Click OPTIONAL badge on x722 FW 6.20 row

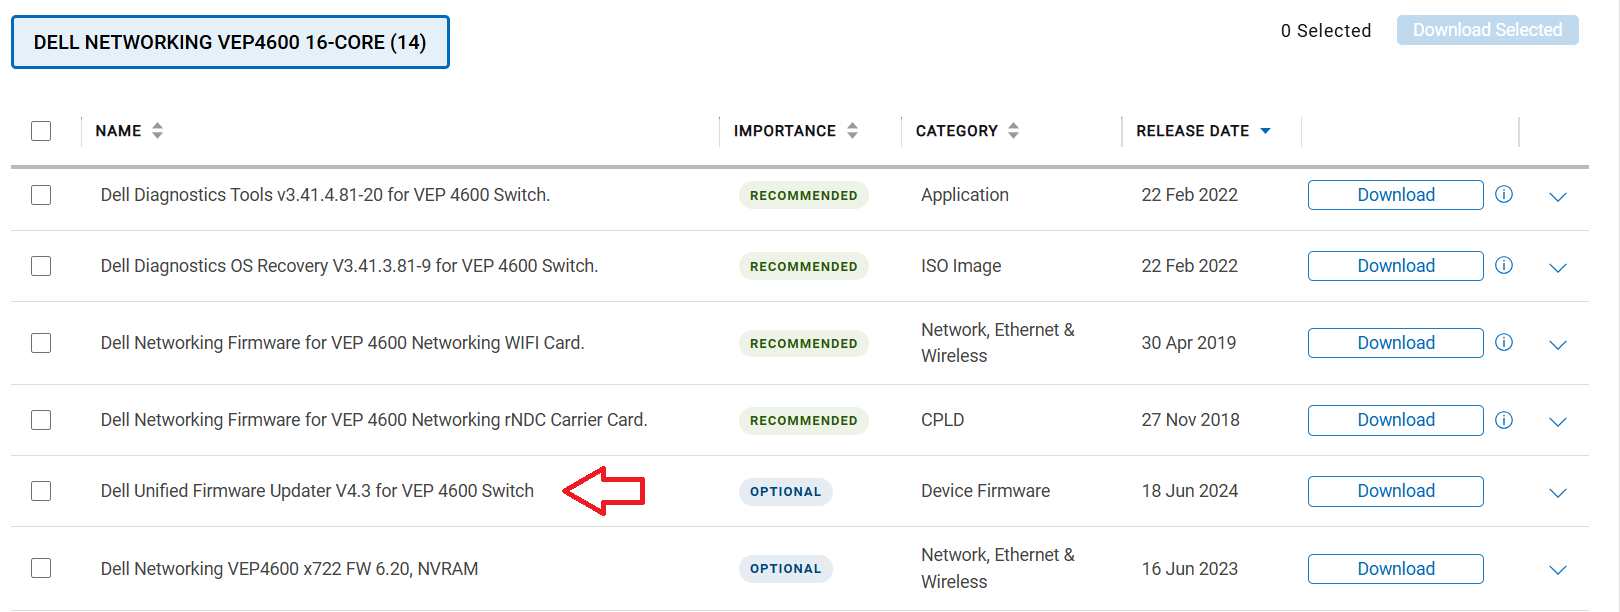click(x=785, y=568)
